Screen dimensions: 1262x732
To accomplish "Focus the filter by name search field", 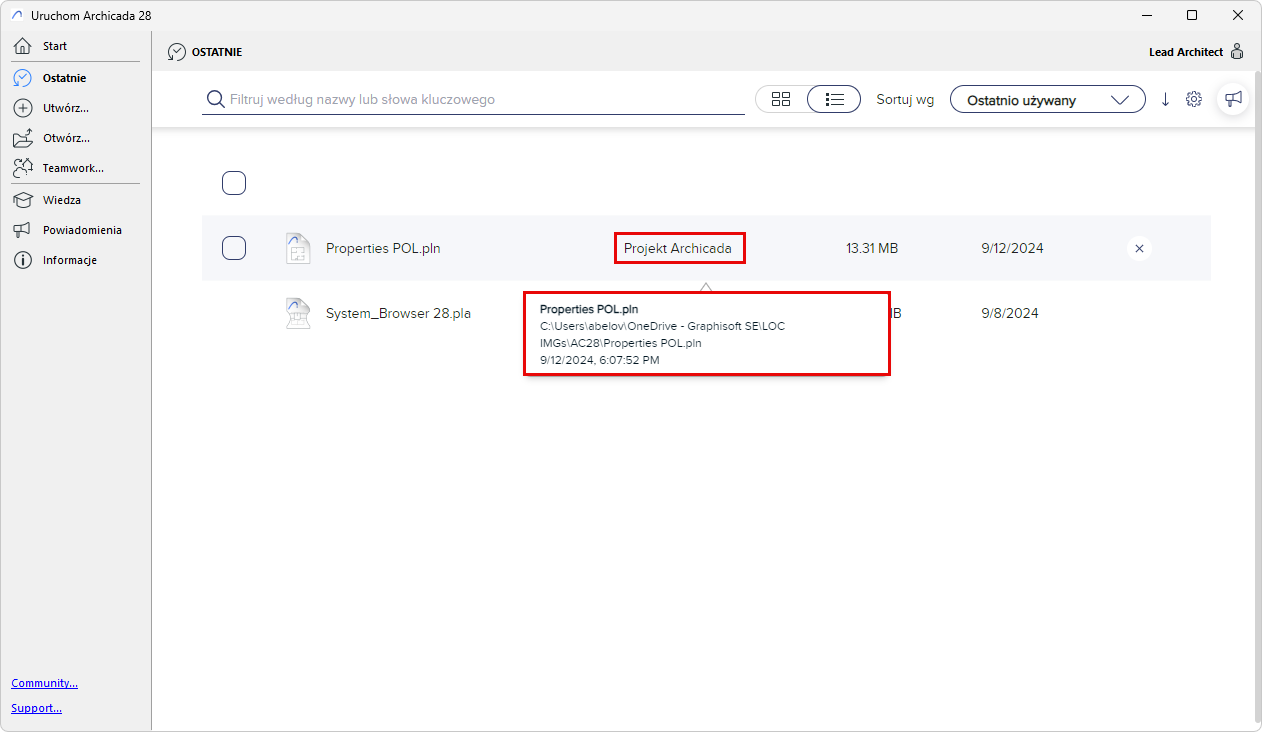I will click(473, 100).
